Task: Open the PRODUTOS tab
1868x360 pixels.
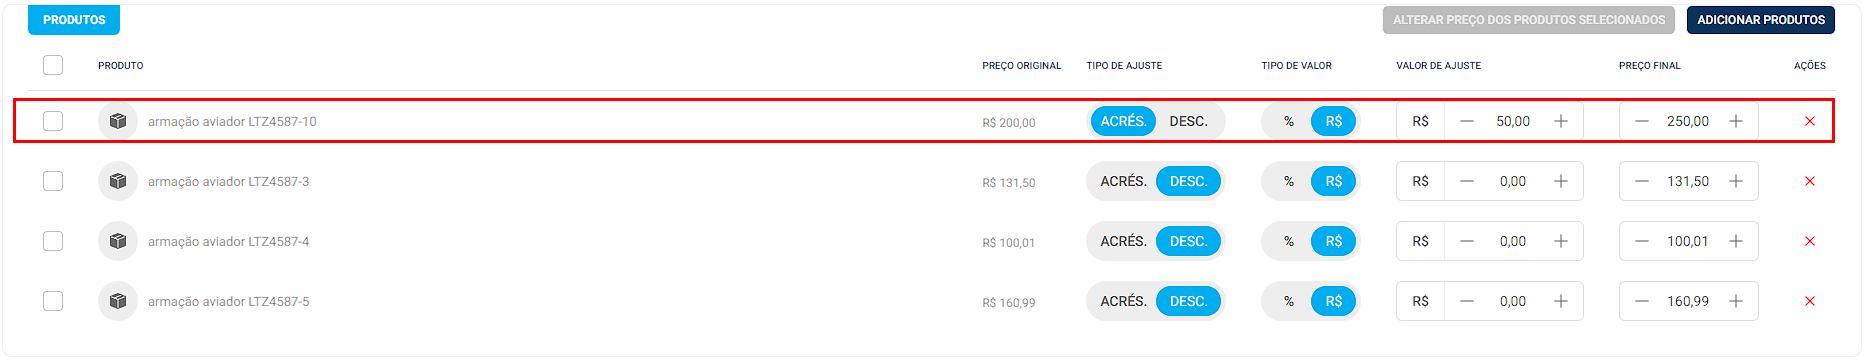Action: 74,20
